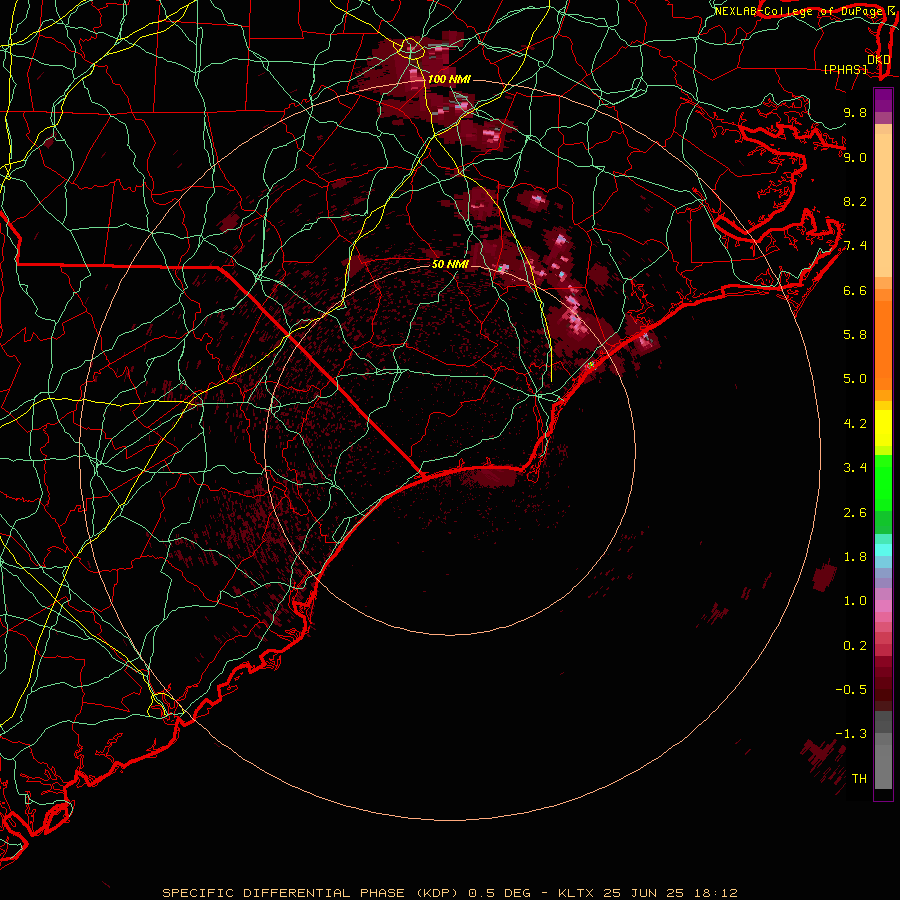Click the "18:12" timestamp in caption

click(715, 893)
